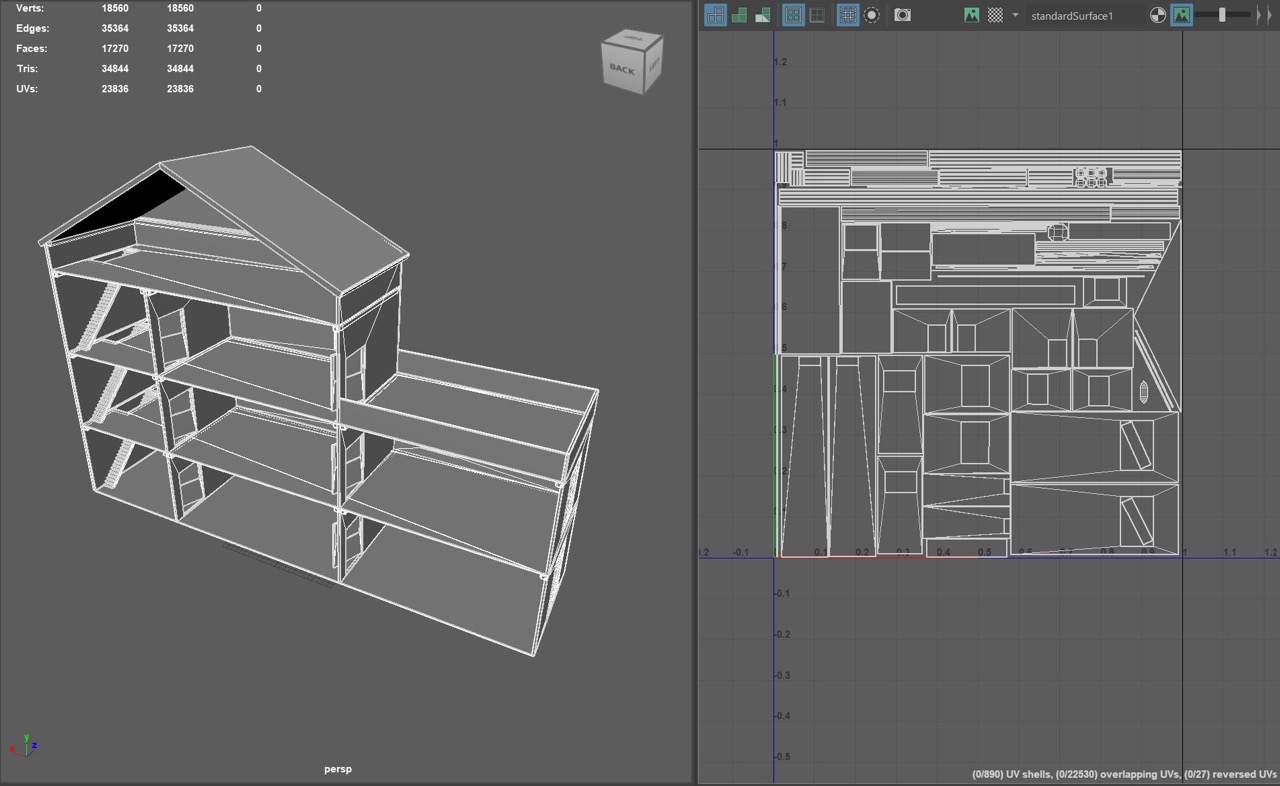Click the UV distortion shading icon
The width and height of the screenshot is (1280, 786).
(x=763, y=15)
